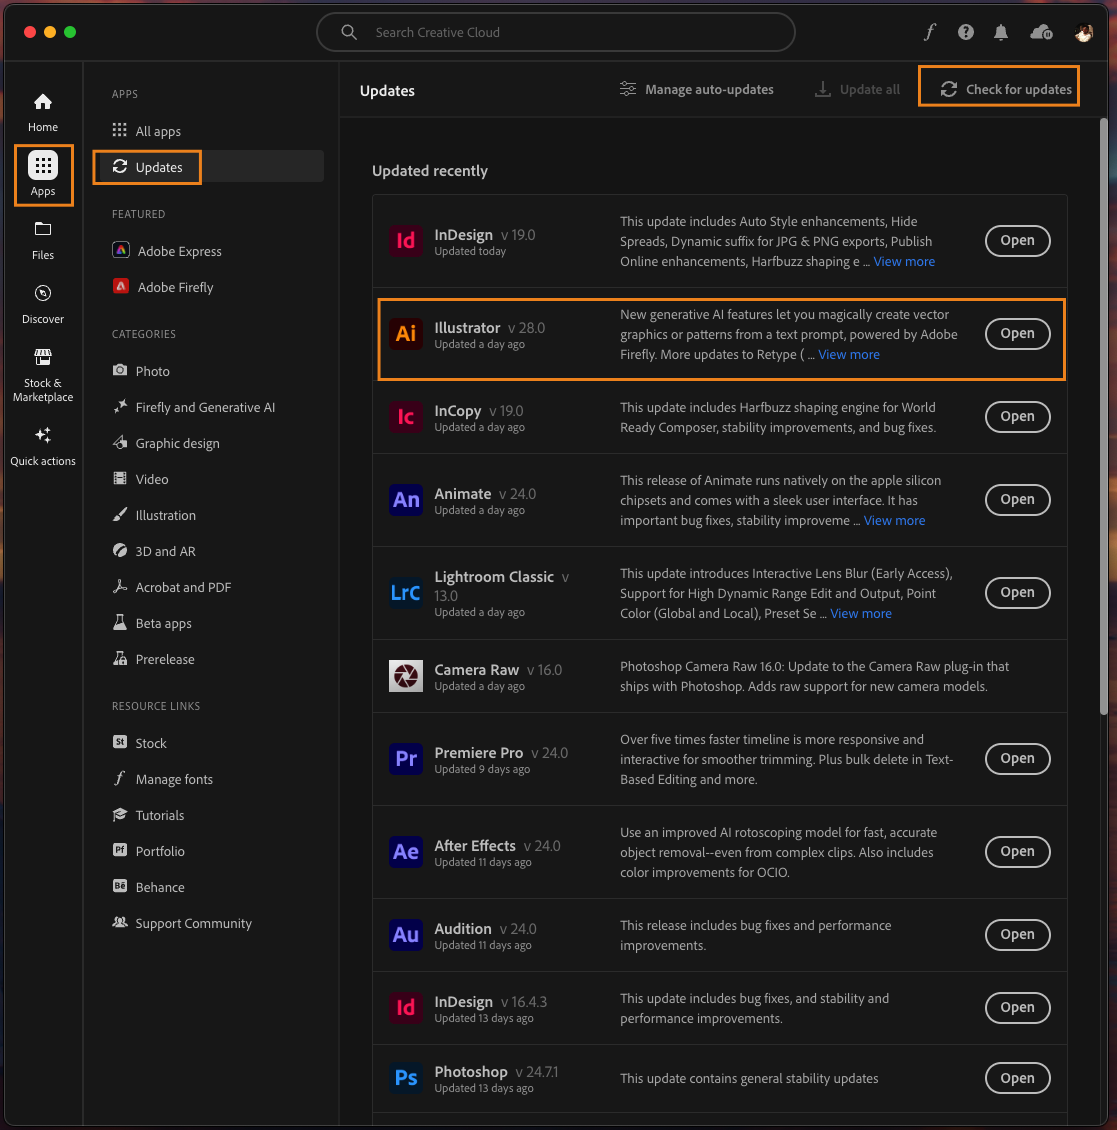Click Manage auto-updates

[697, 90]
